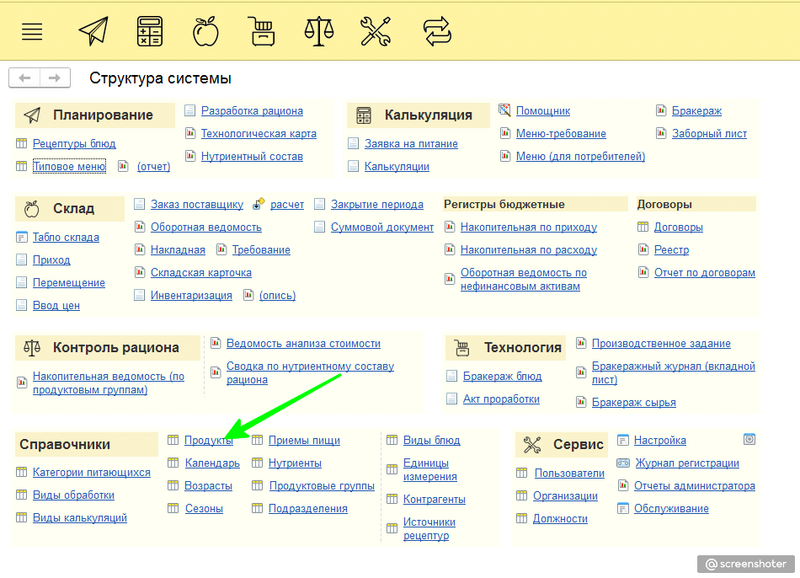
Task: Go back with the left arrow button
Action: point(25,78)
